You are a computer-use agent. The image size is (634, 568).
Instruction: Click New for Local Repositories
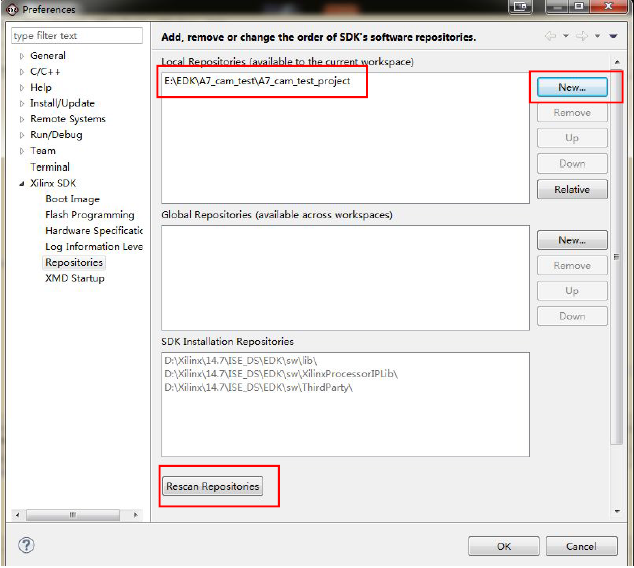(572, 88)
